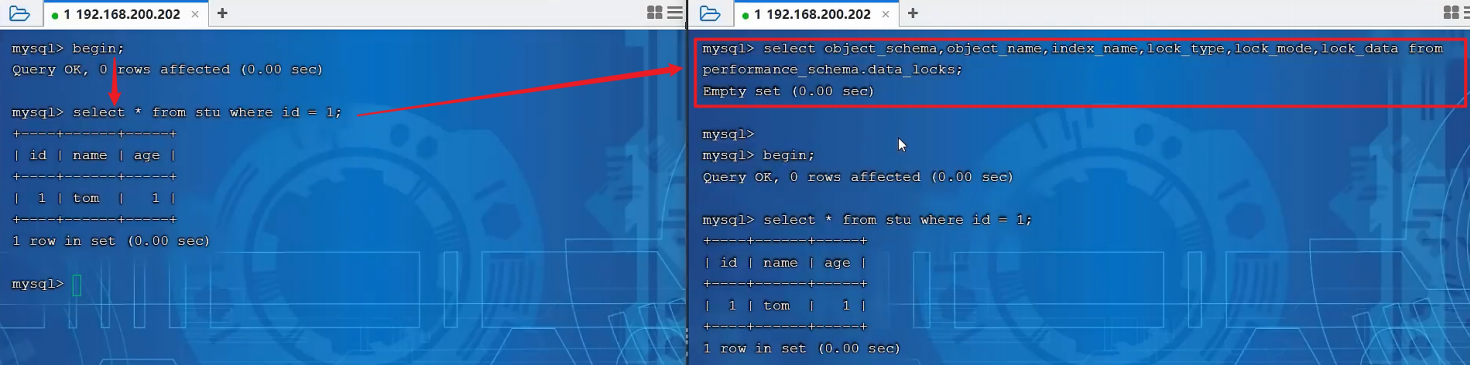Click "Empty set (0.00 sec)" in right terminal
Screen dimensions: 1470x365
click(788, 91)
